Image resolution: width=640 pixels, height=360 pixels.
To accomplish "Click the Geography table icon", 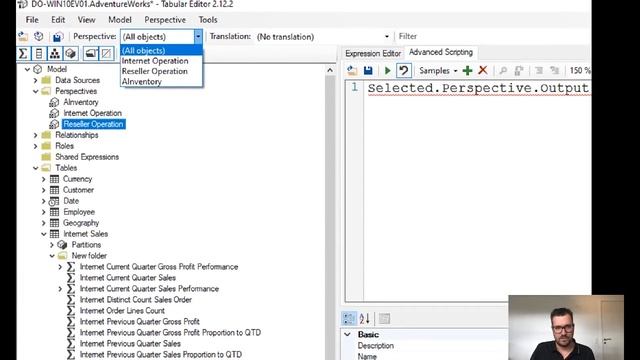I will tap(54, 223).
